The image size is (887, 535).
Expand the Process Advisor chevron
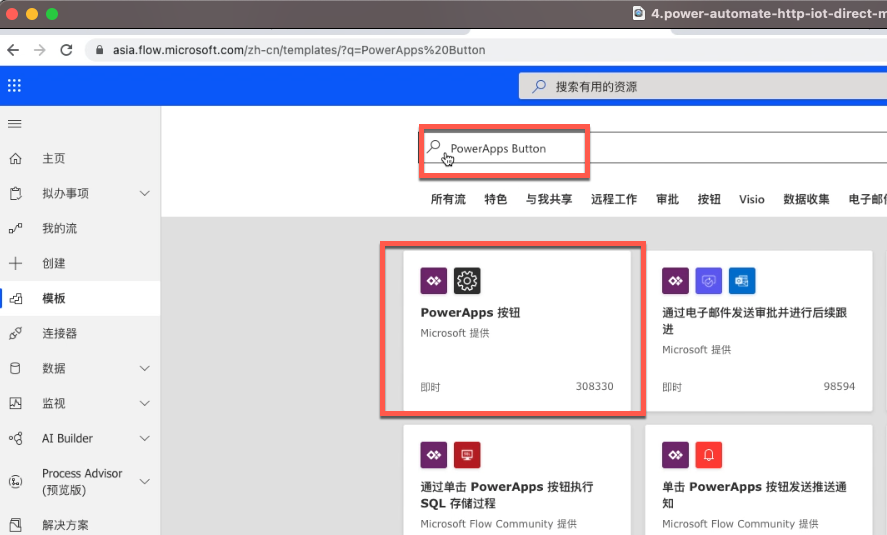(144, 482)
